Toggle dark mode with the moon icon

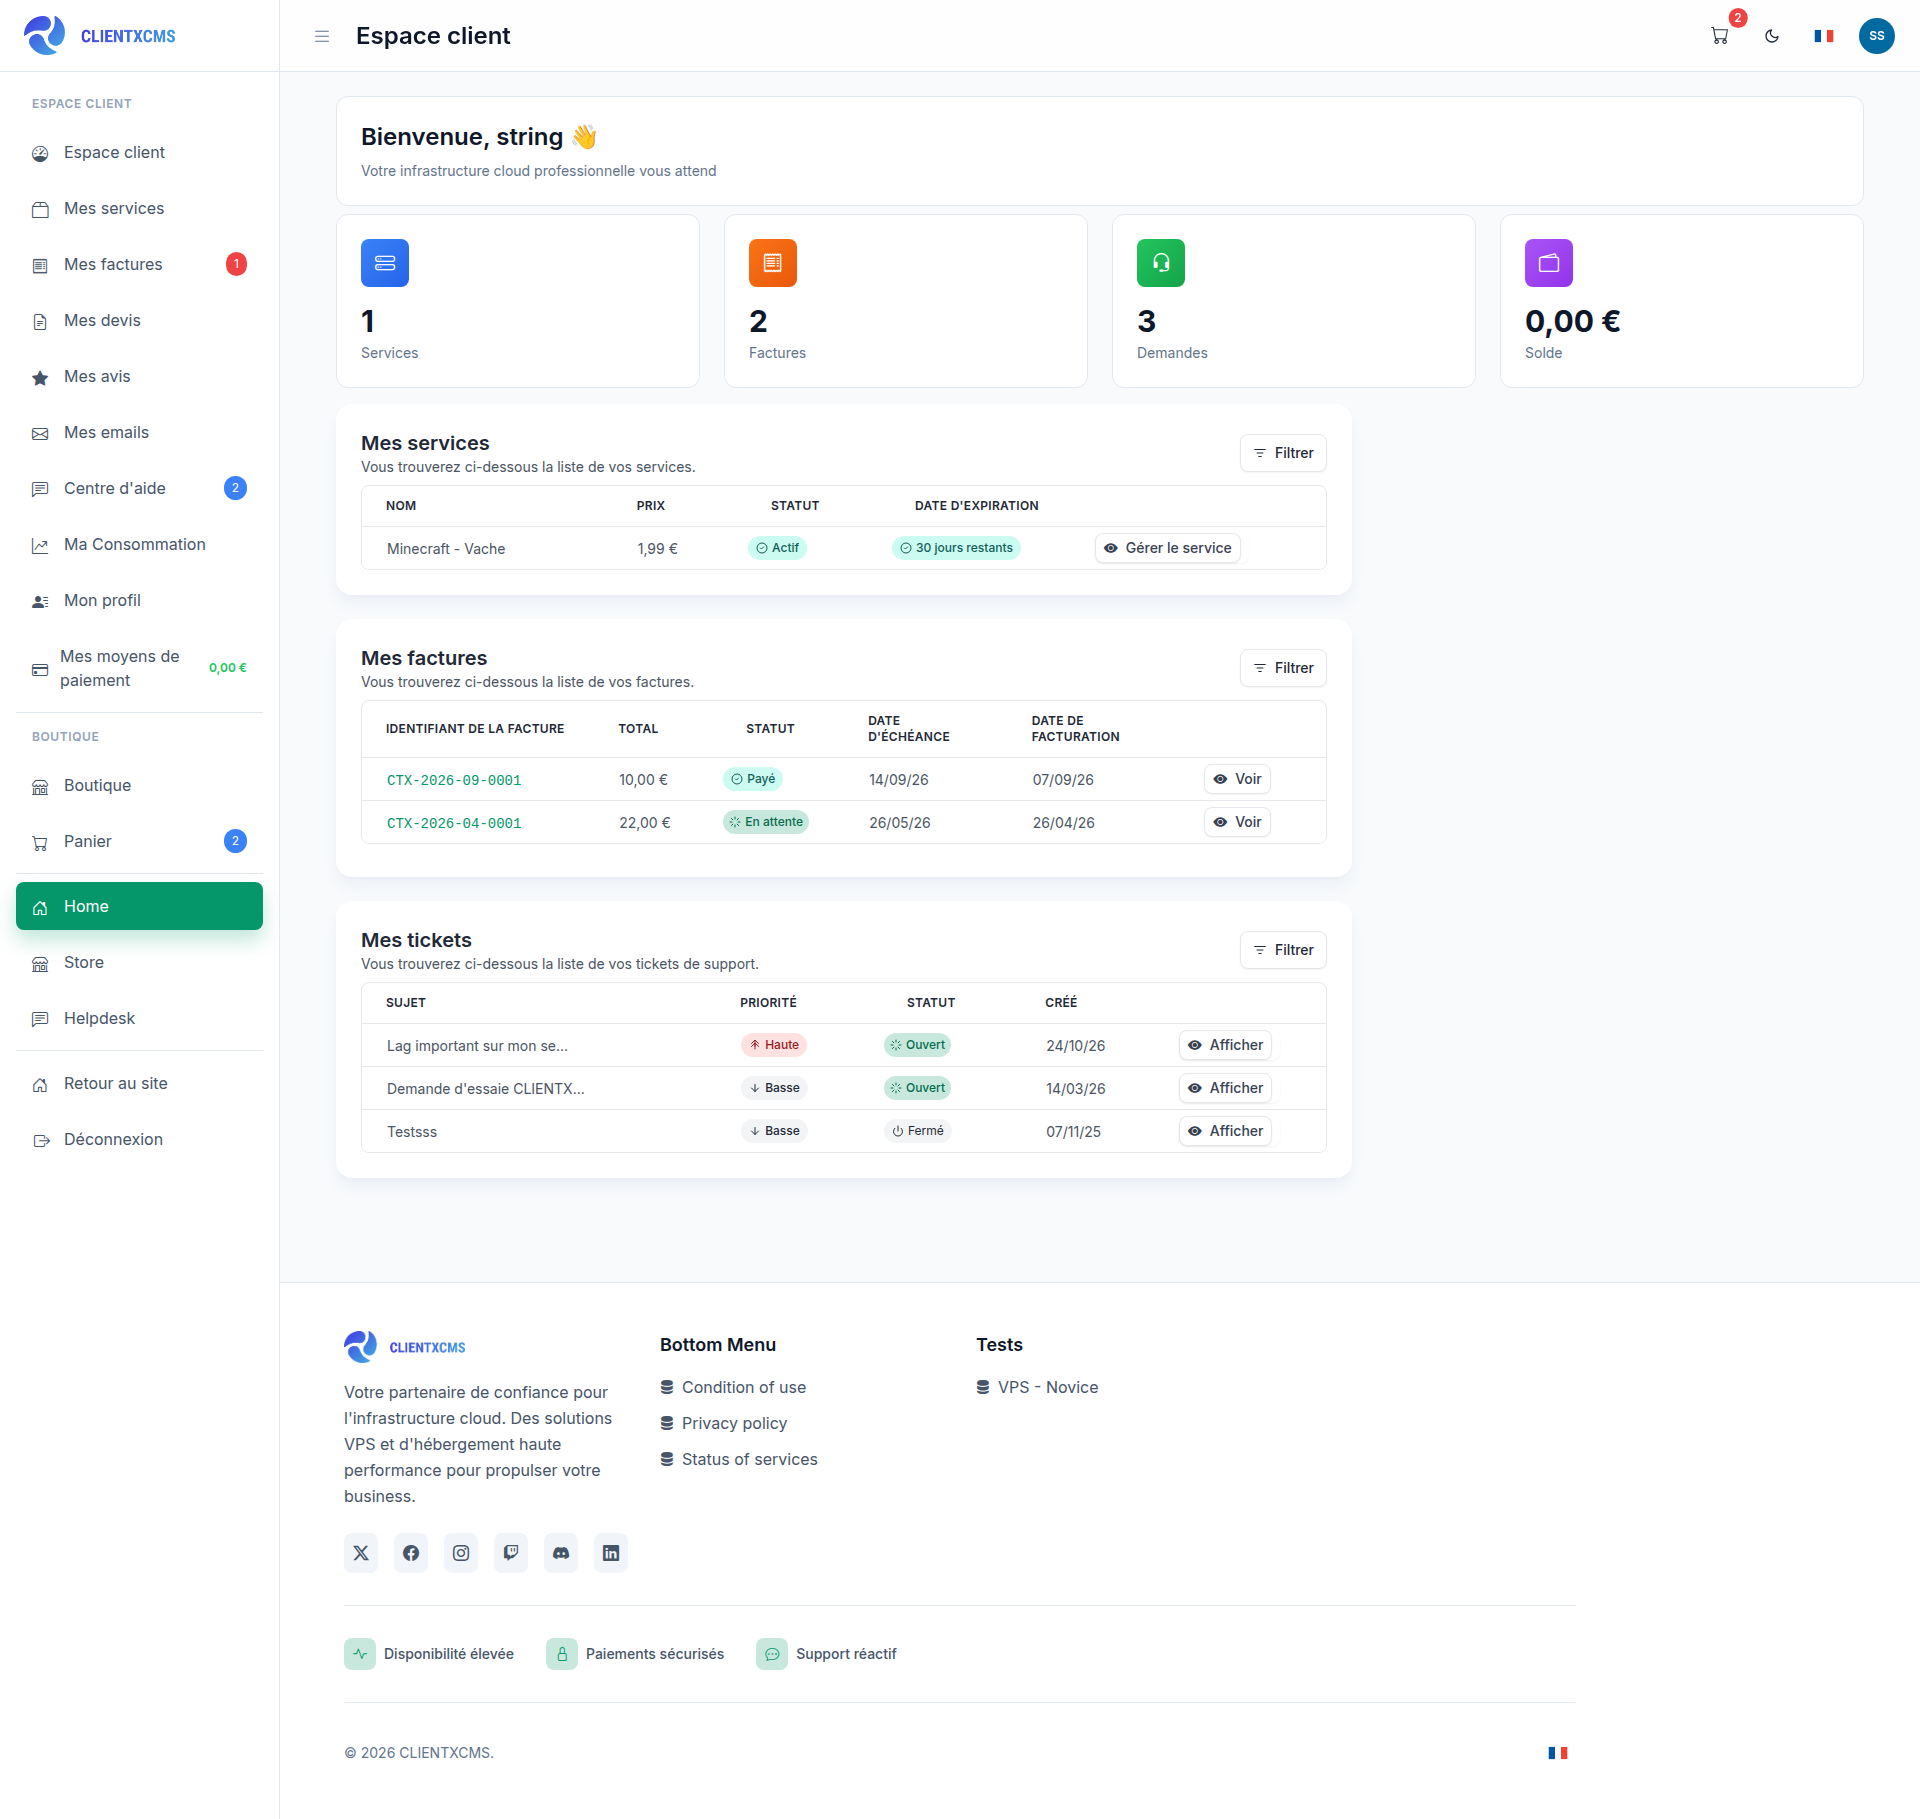click(x=1772, y=36)
